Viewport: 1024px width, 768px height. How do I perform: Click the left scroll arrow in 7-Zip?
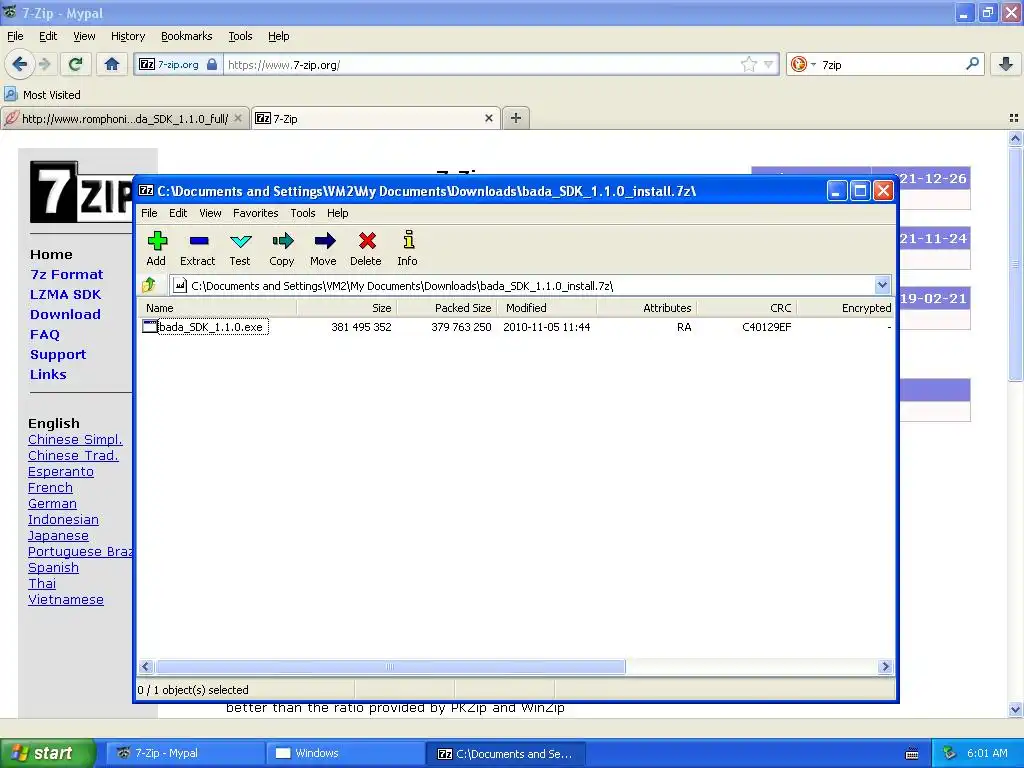tap(146, 666)
